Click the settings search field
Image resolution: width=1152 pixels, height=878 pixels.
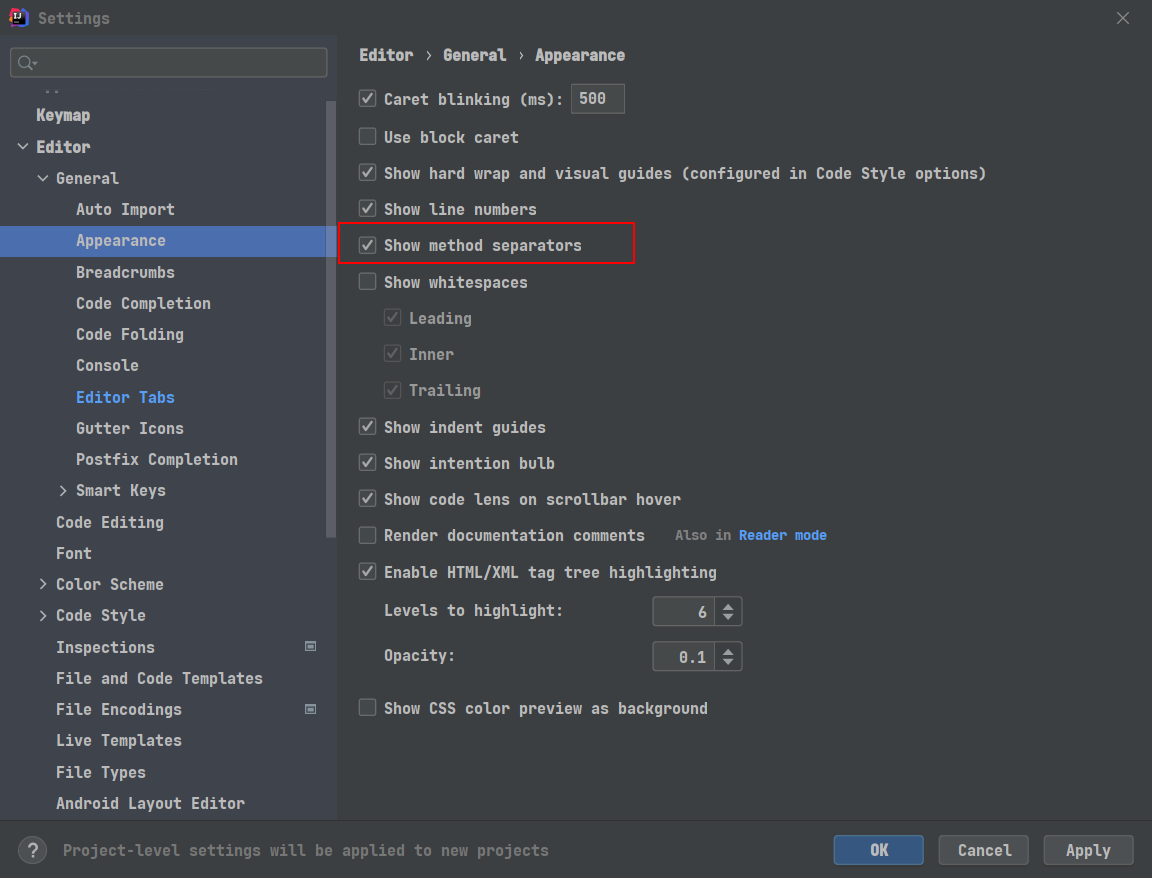[x=169, y=62]
